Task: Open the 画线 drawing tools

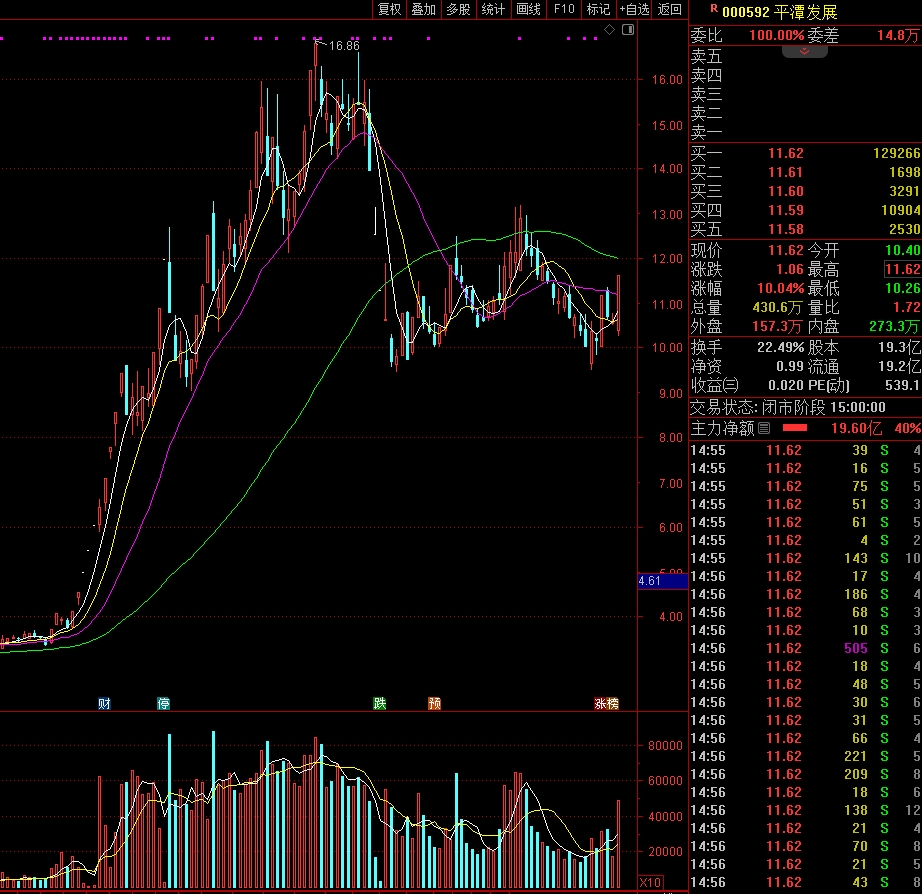Action: tap(529, 9)
